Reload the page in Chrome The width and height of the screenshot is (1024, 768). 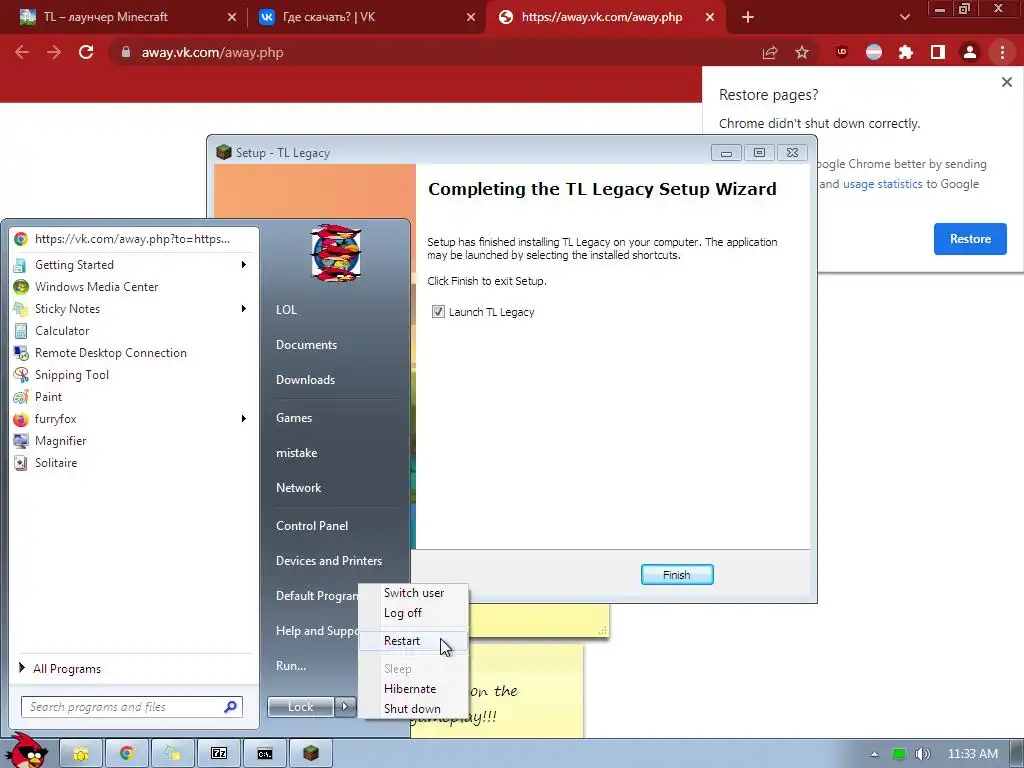(x=86, y=52)
